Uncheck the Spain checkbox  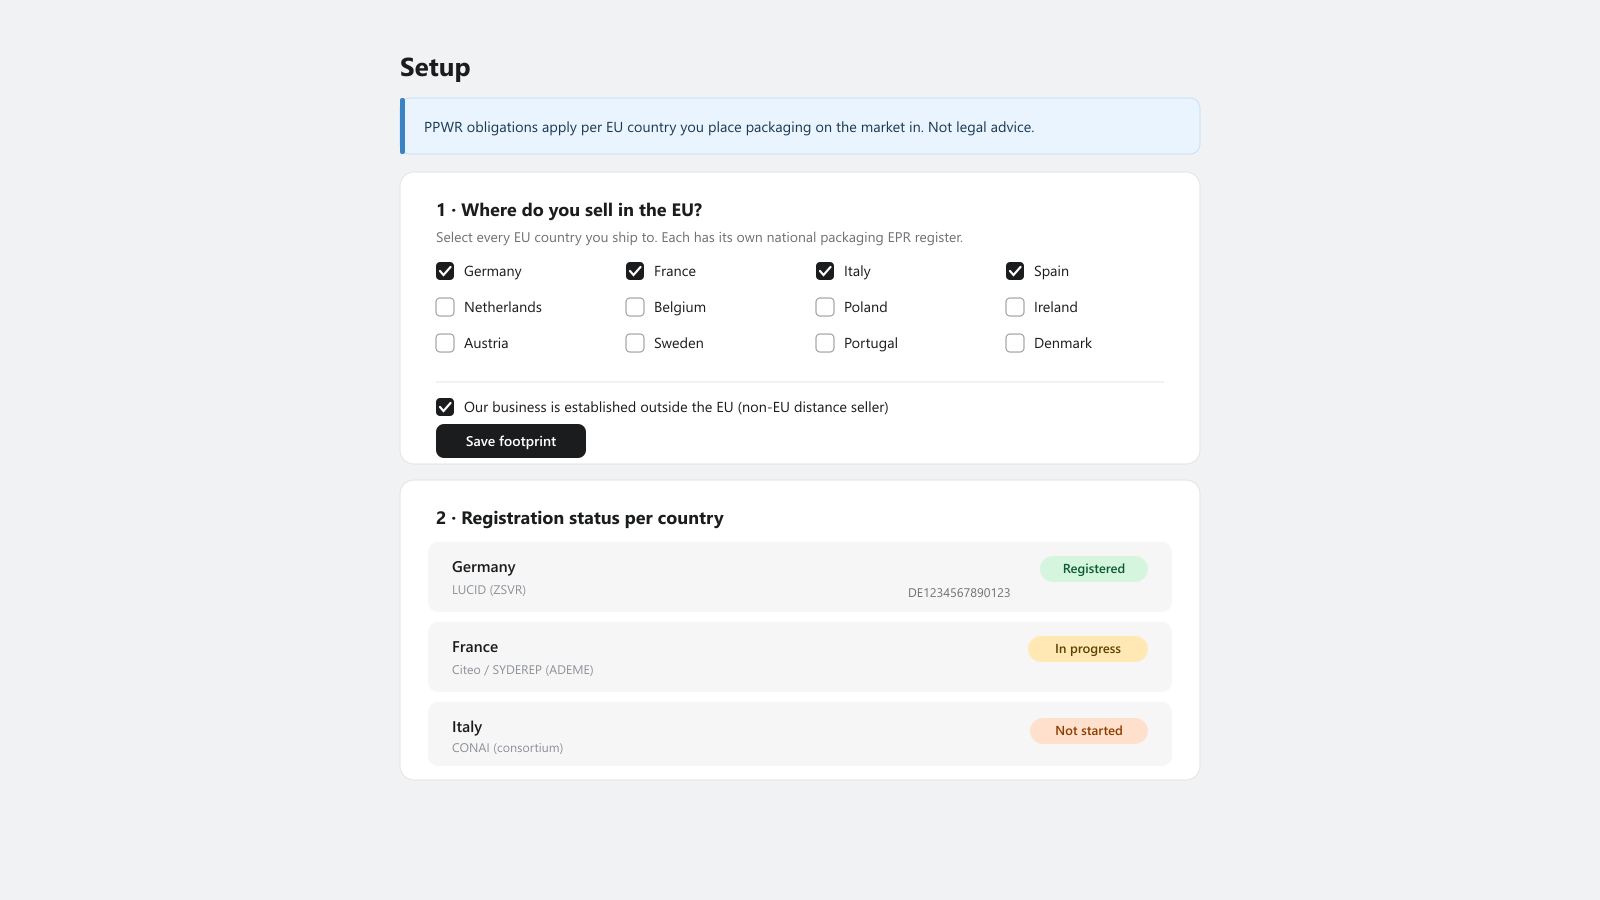[1015, 271]
